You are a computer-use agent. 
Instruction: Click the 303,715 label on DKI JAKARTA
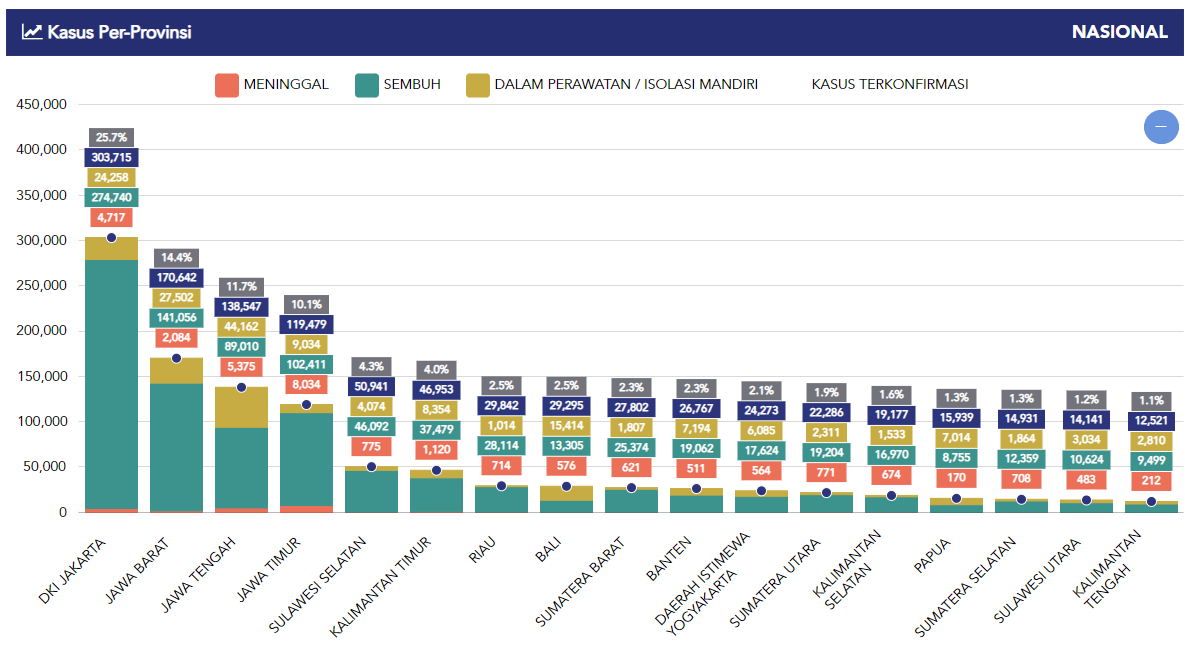[x=112, y=157]
